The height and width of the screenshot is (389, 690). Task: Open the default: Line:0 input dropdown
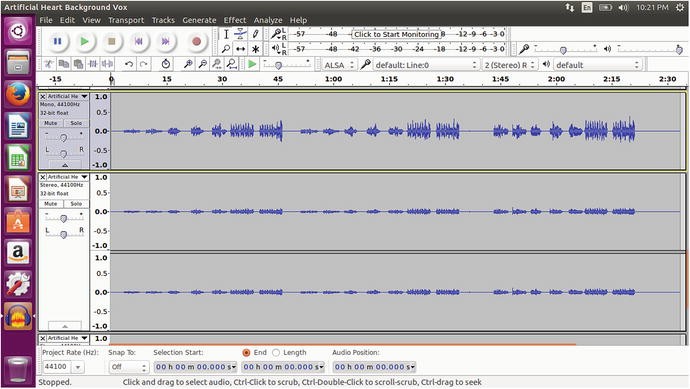425,65
